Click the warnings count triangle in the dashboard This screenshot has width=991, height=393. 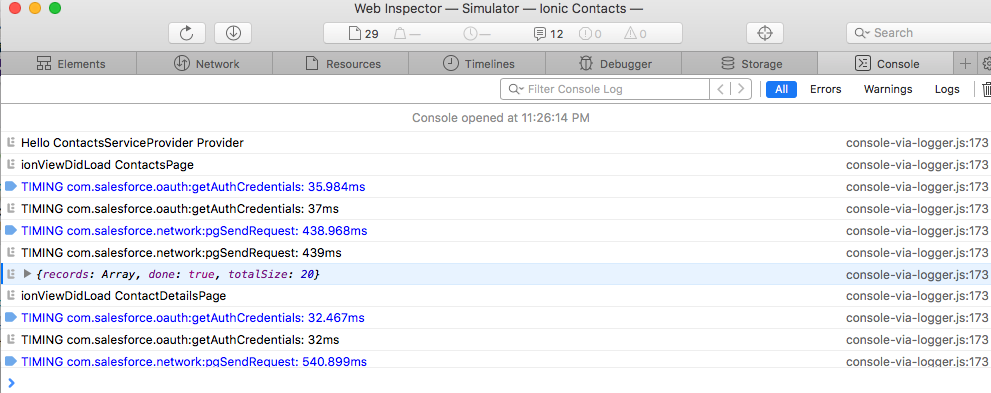635,33
